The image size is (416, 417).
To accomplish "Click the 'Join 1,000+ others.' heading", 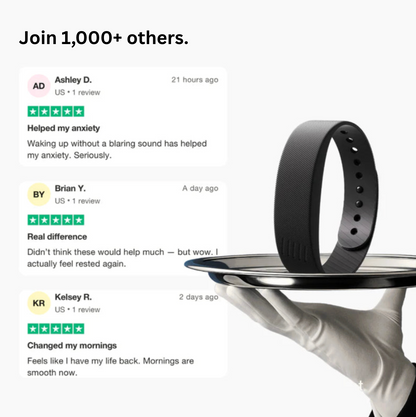I will click(104, 38).
